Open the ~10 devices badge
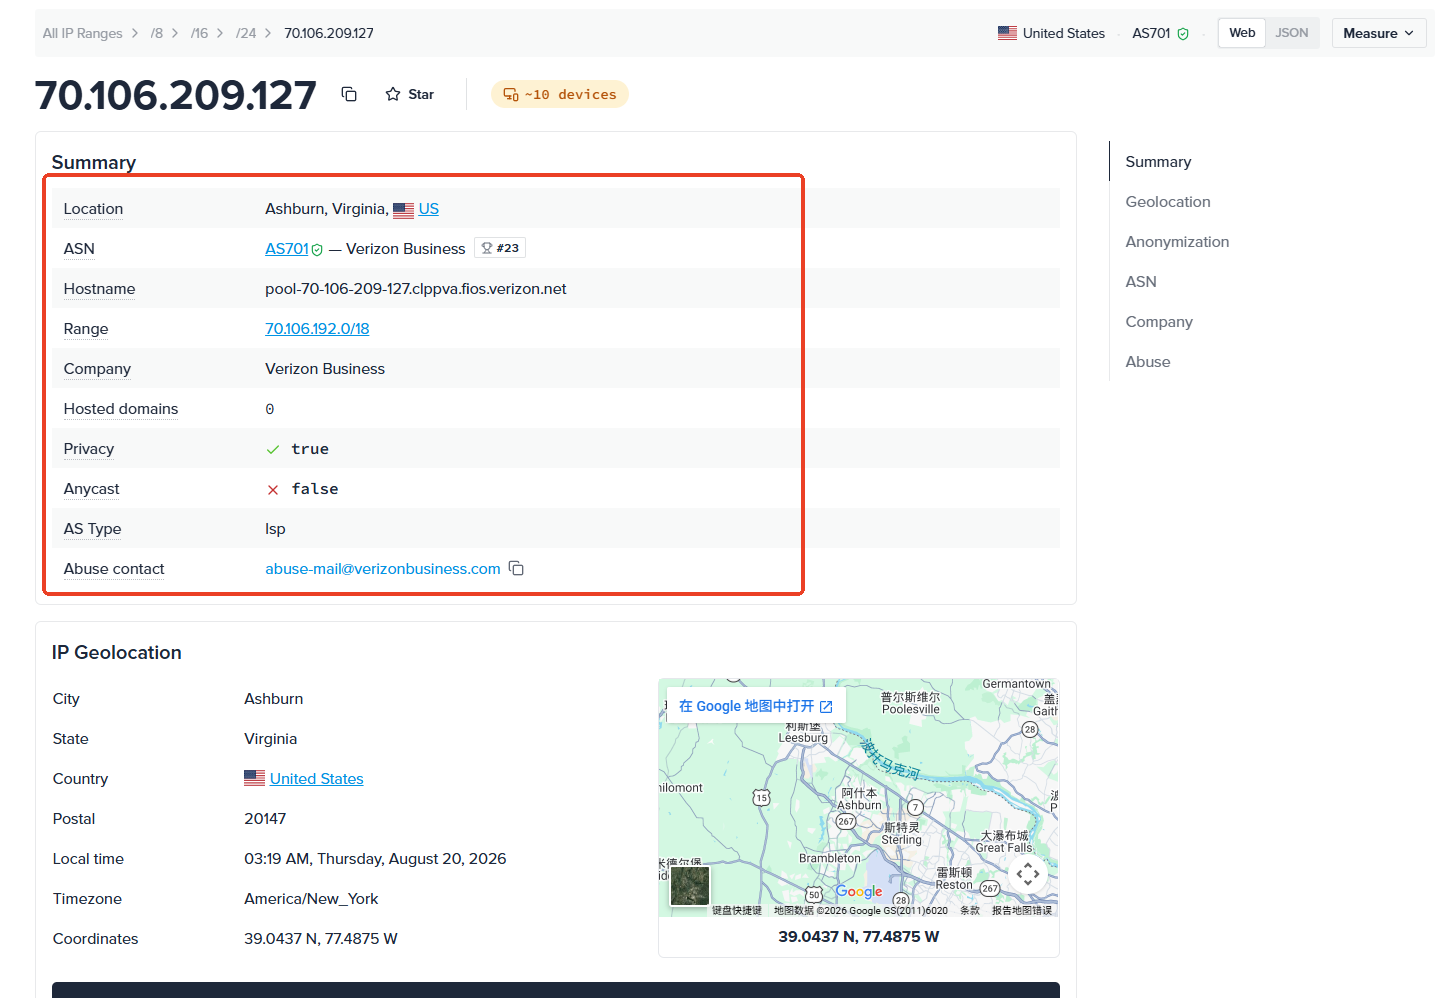The width and height of the screenshot is (1452, 998). pyautogui.click(x=560, y=94)
